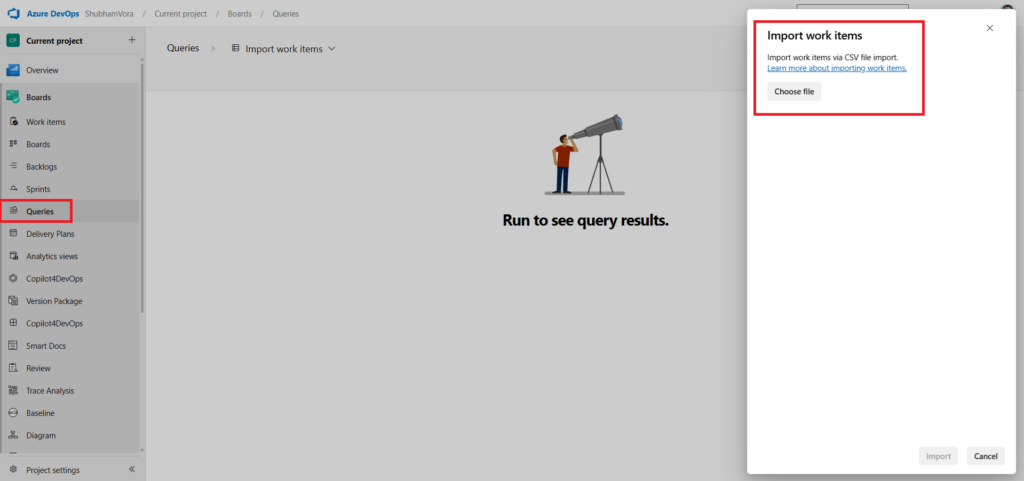Open the Smart Docs item
The image size is (1024, 481).
click(x=46, y=346)
